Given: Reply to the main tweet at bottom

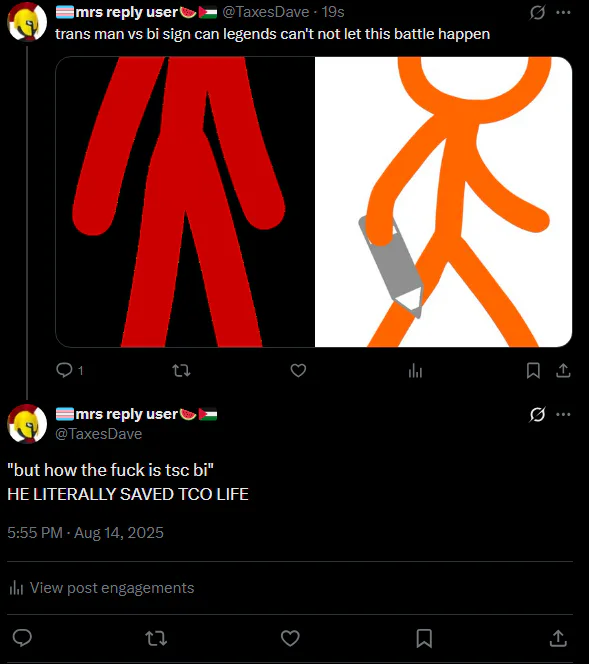Looking at the screenshot, I should click(x=22, y=638).
